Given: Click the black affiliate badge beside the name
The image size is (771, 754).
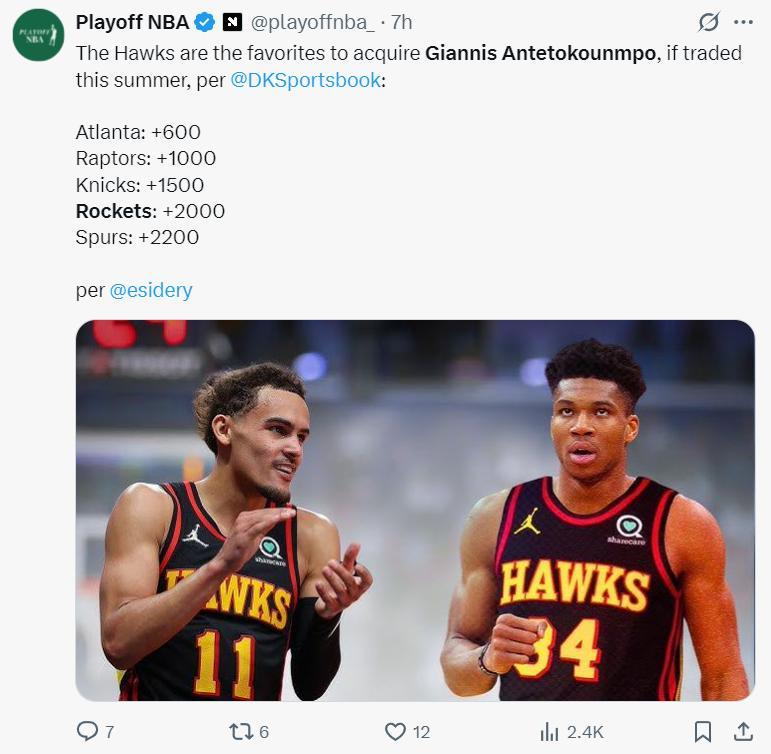Looking at the screenshot, I should (232, 22).
